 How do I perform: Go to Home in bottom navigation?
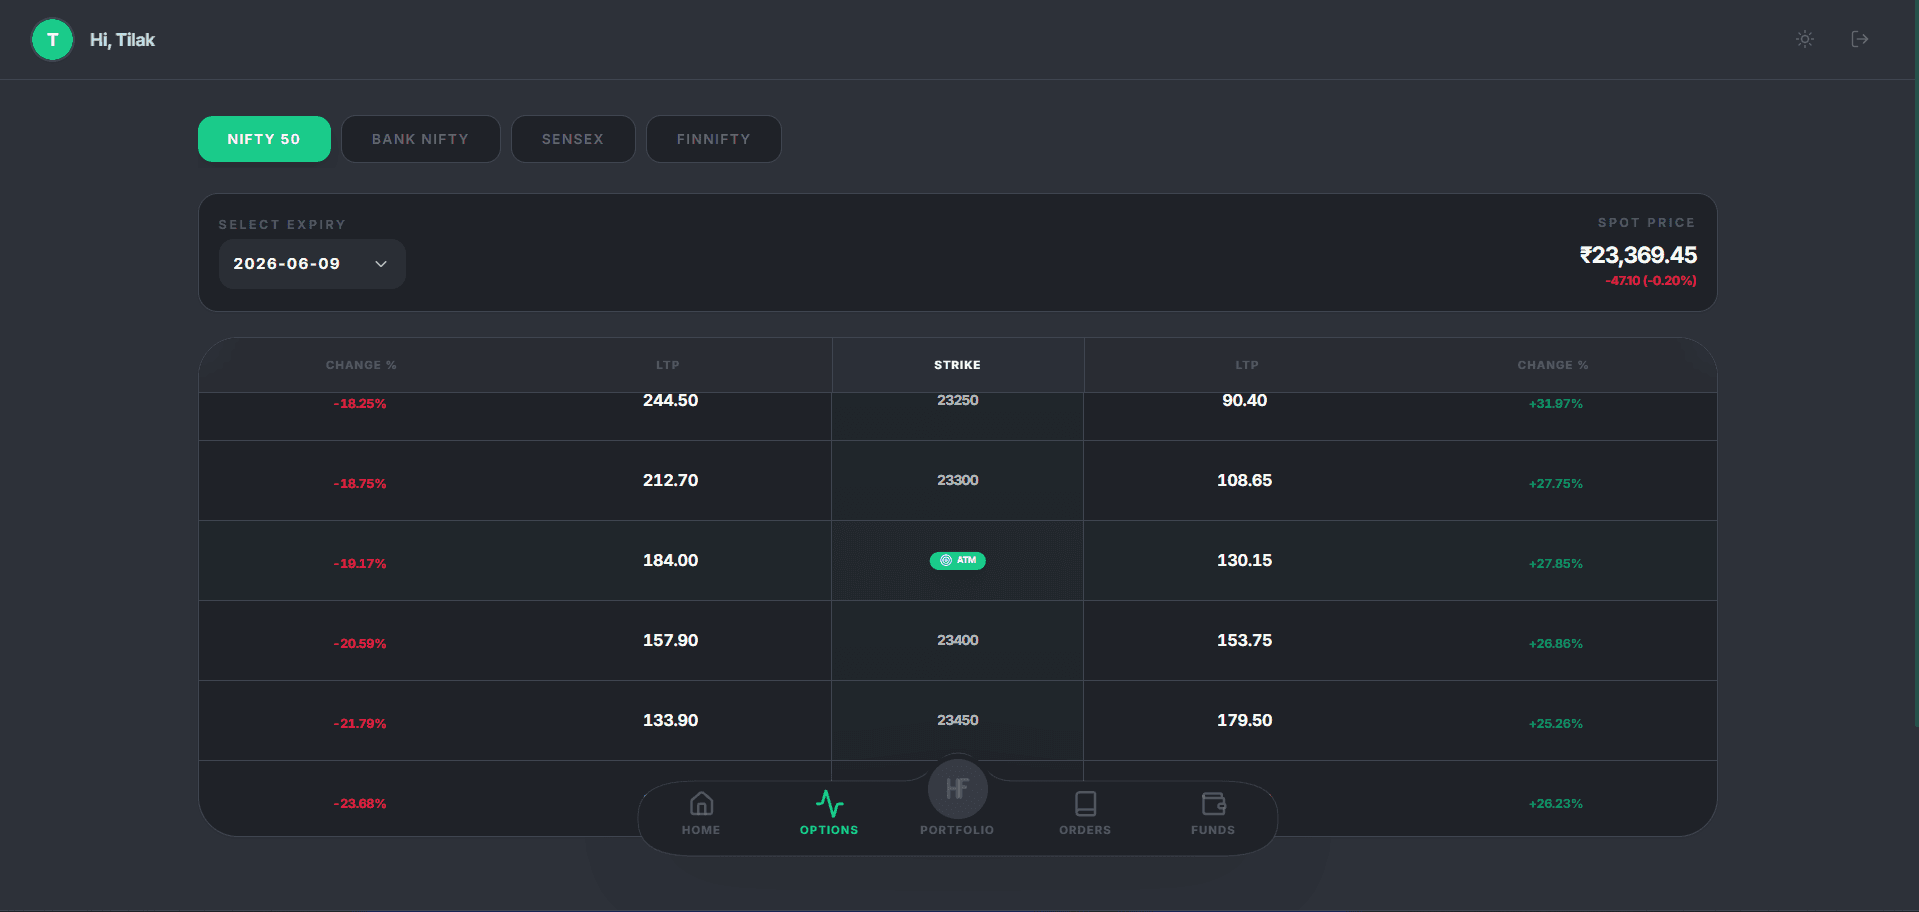point(701,814)
